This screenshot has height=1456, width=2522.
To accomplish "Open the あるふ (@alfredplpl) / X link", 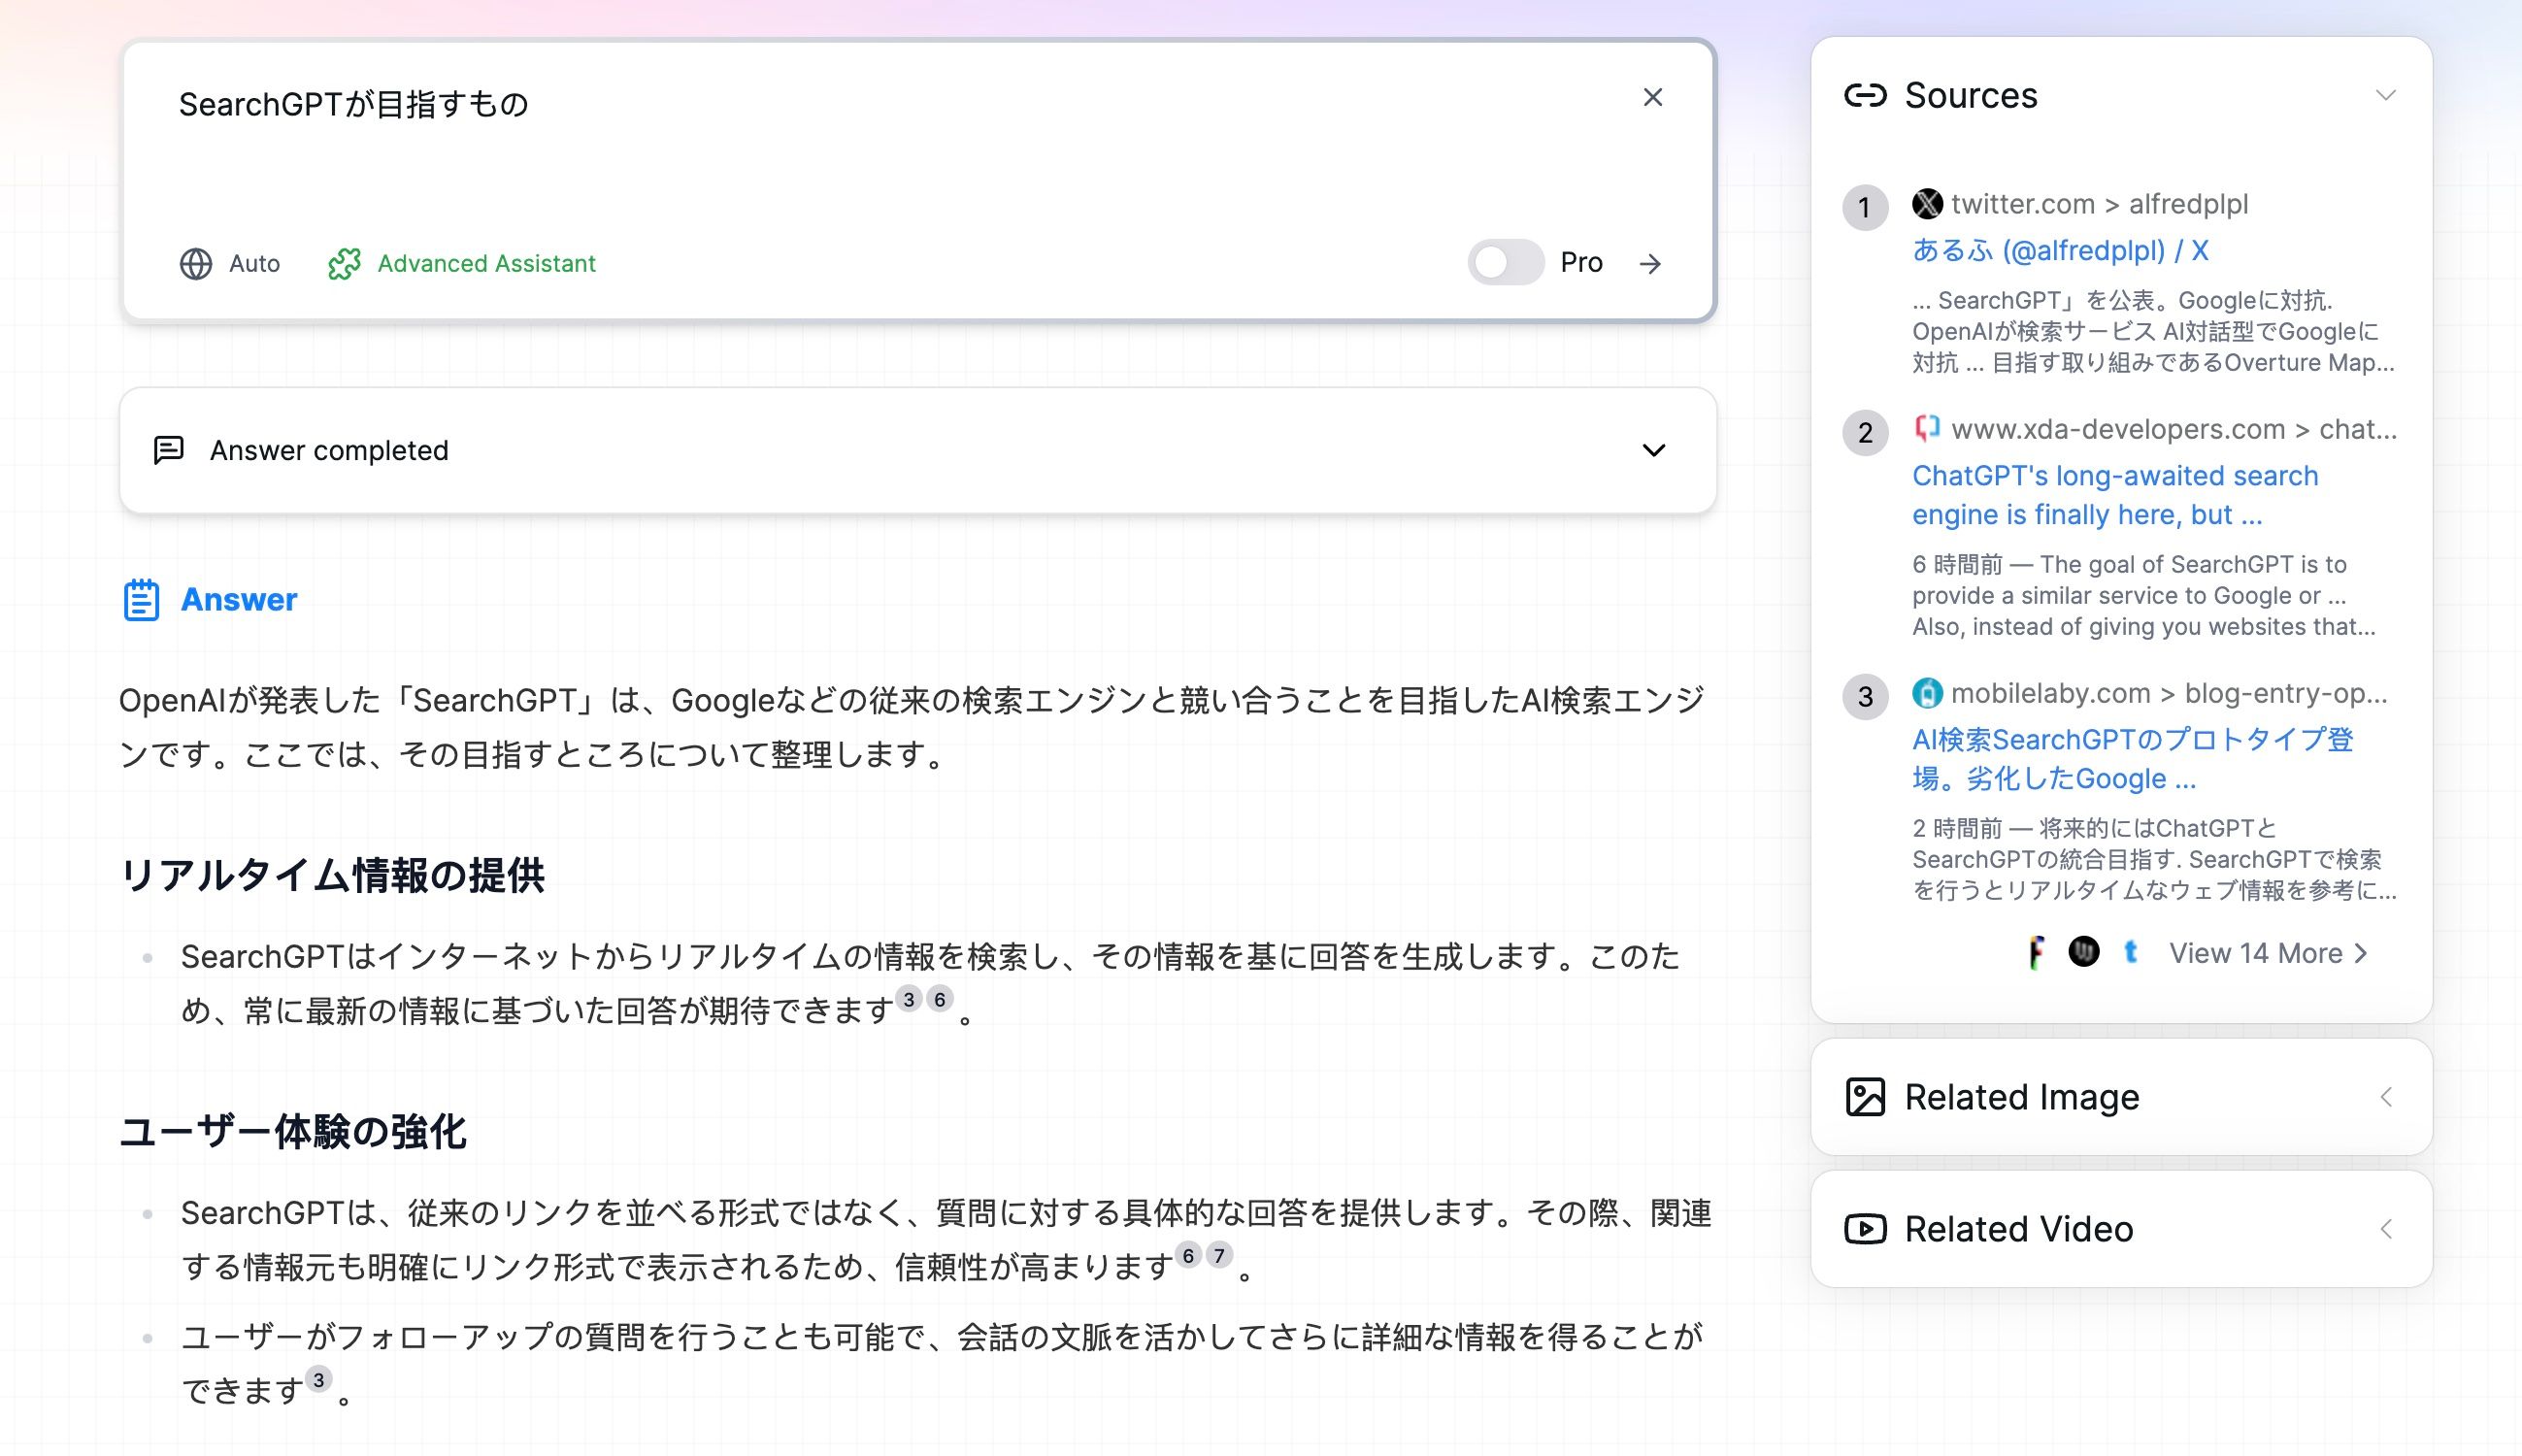I will coord(2060,250).
